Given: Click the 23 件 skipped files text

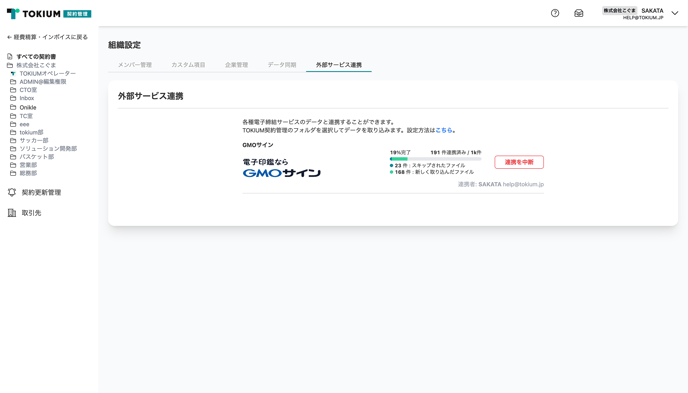Looking at the screenshot, I should (430, 165).
